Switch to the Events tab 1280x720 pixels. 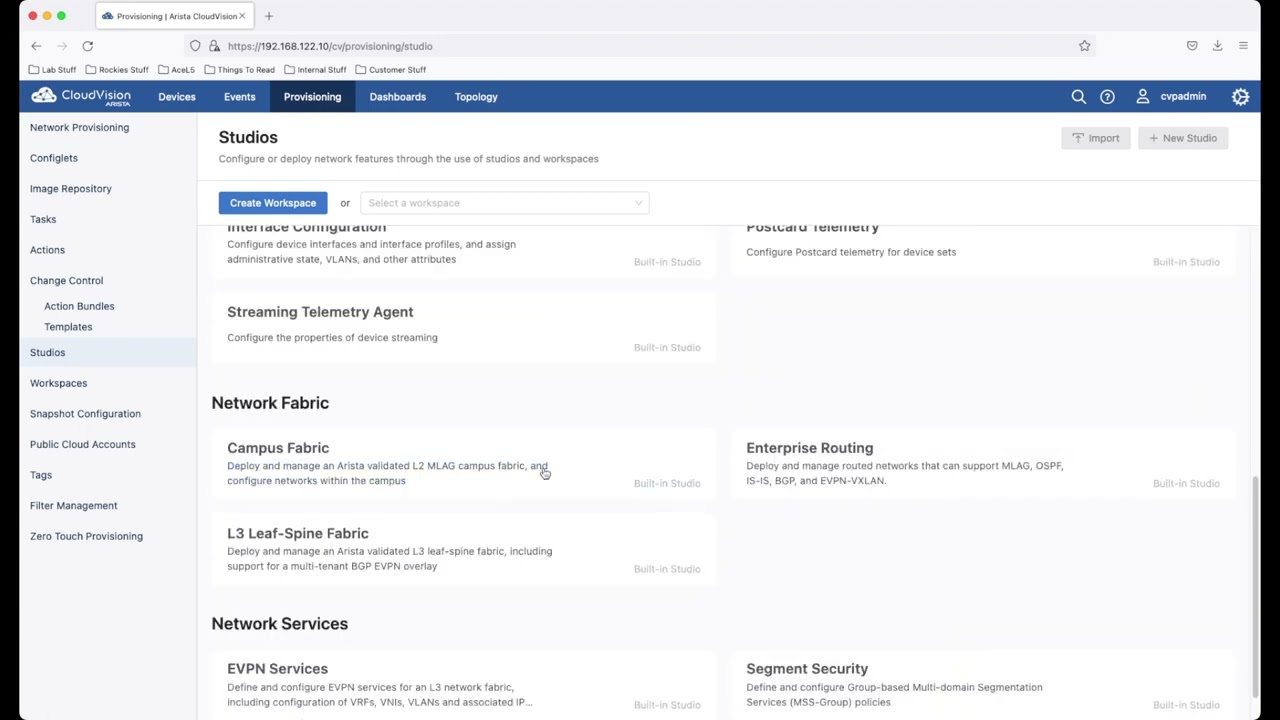(240, 97)
